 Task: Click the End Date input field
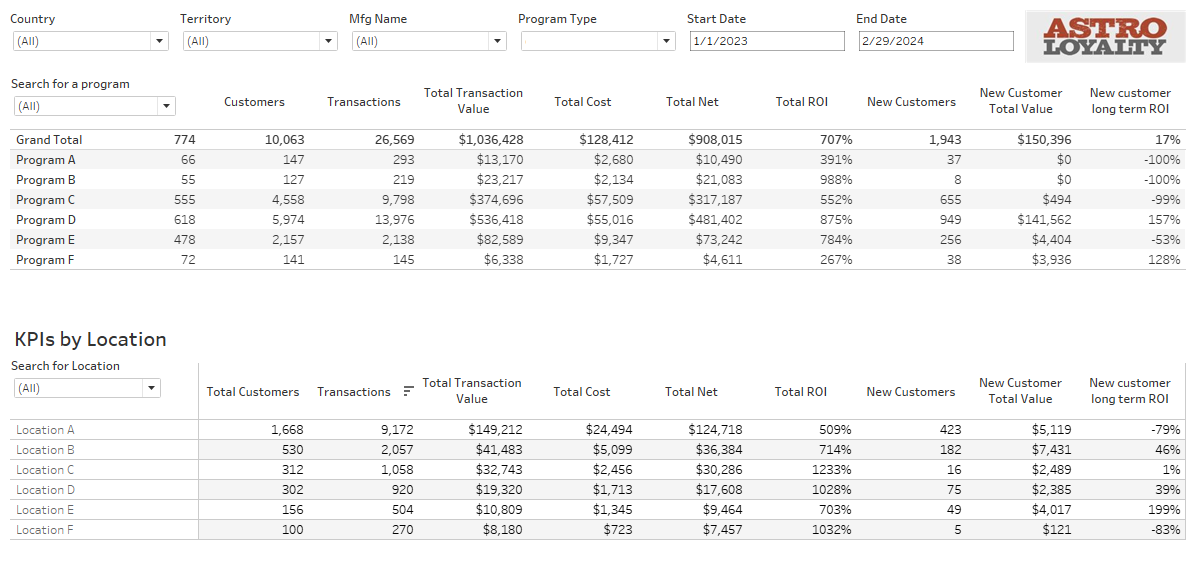click(x=935, y=41)
